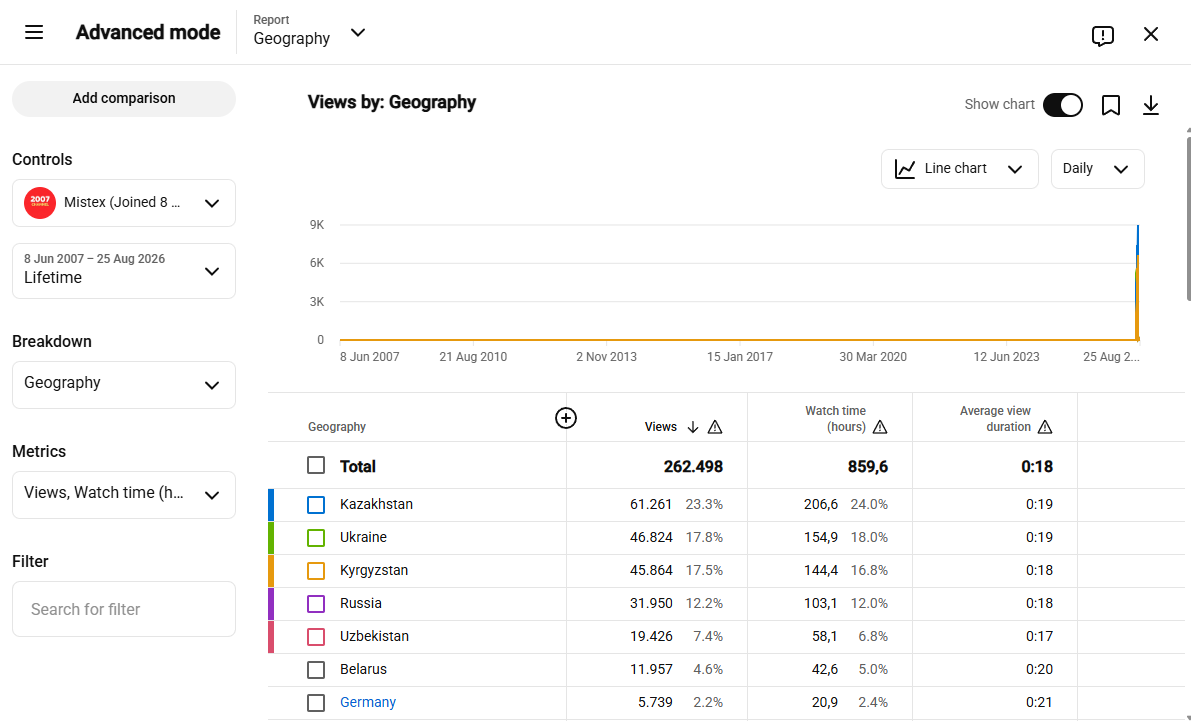Click the Average view duration warning icon
The image size is (1191, 721).
[1045, 427]
